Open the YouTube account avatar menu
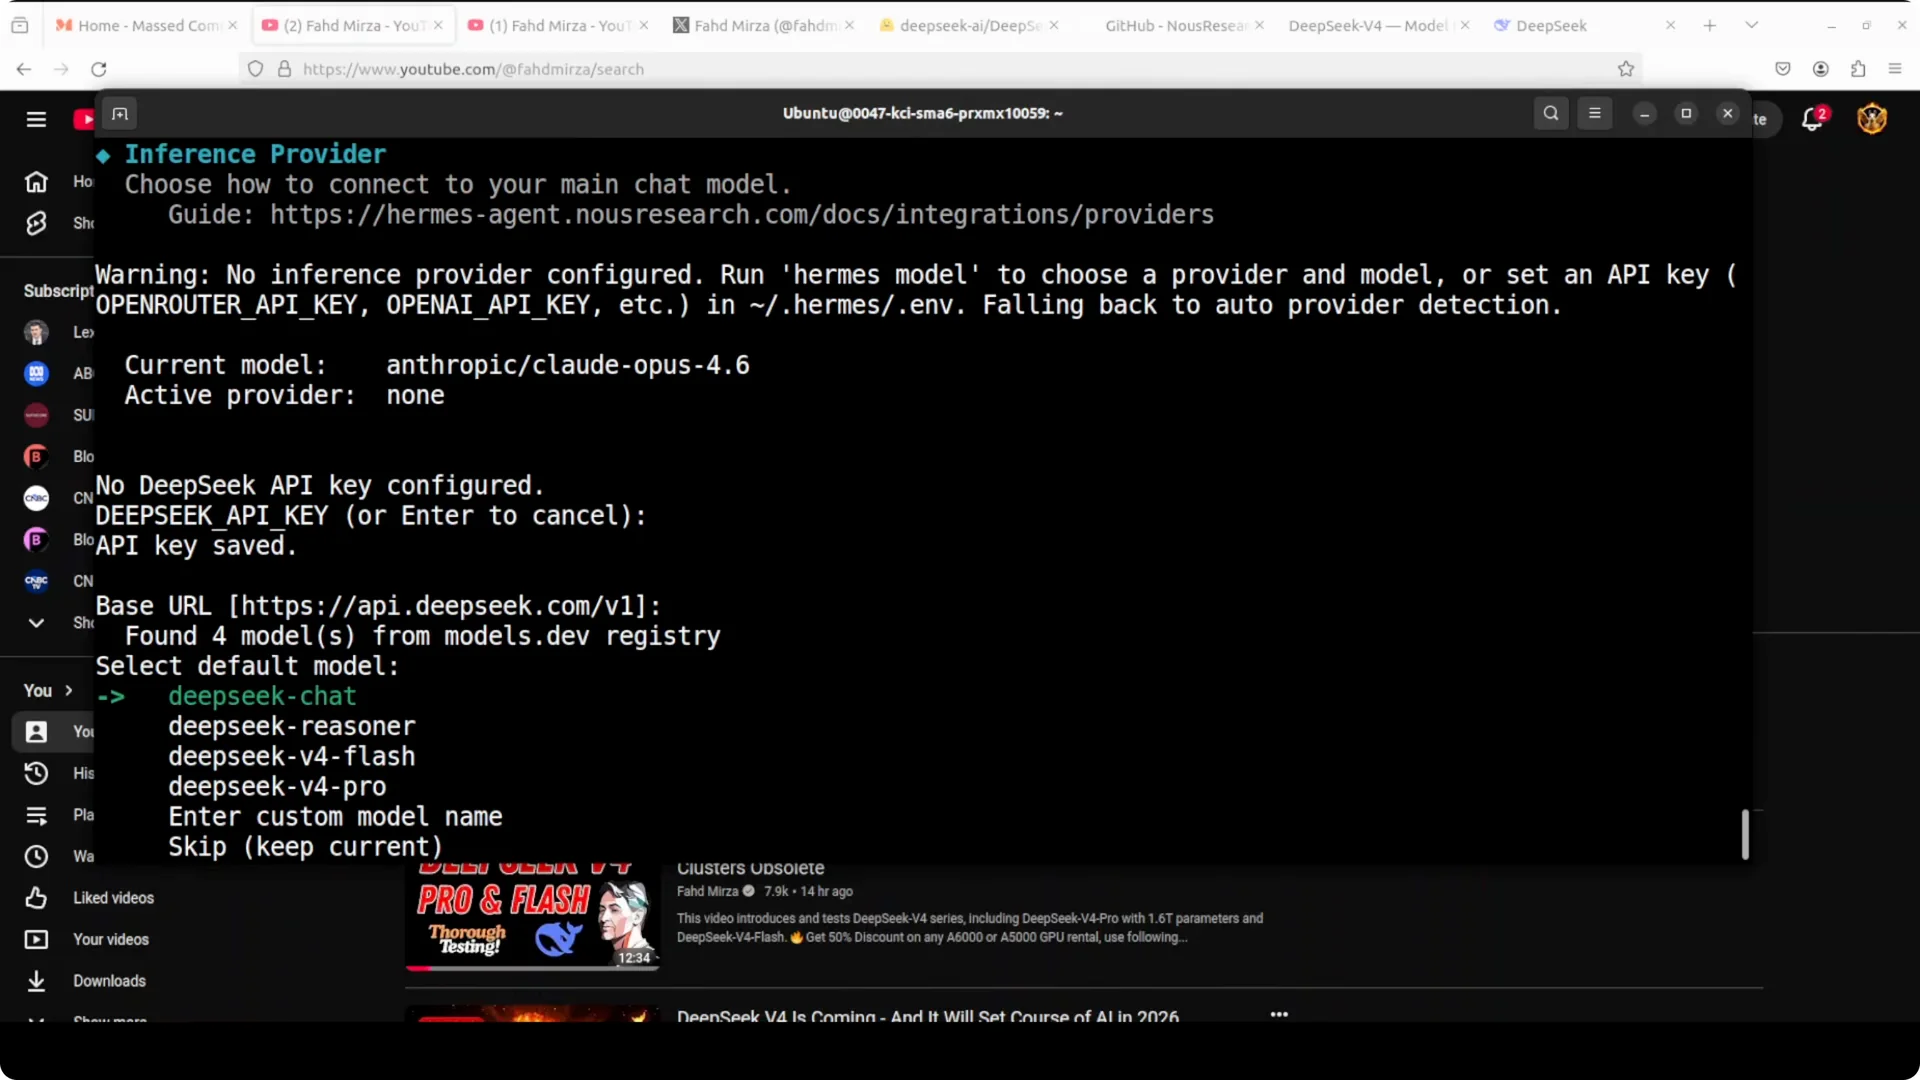This screenshot has width=1920, height=1080. point(1872,119)
